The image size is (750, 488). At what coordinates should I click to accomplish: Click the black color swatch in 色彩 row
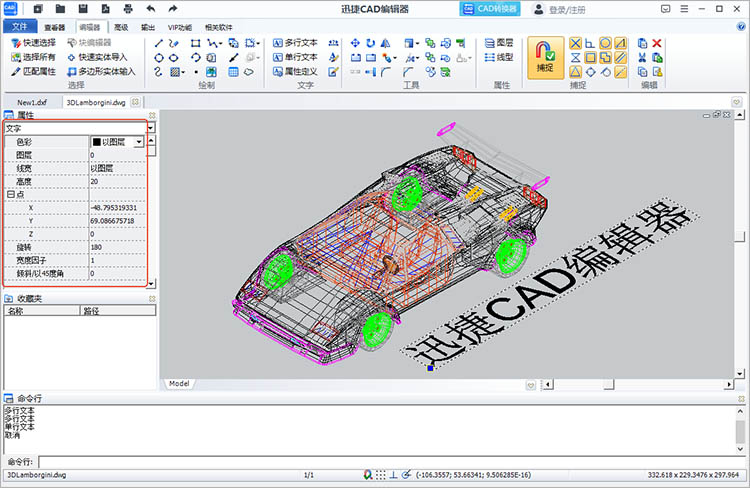96,142
